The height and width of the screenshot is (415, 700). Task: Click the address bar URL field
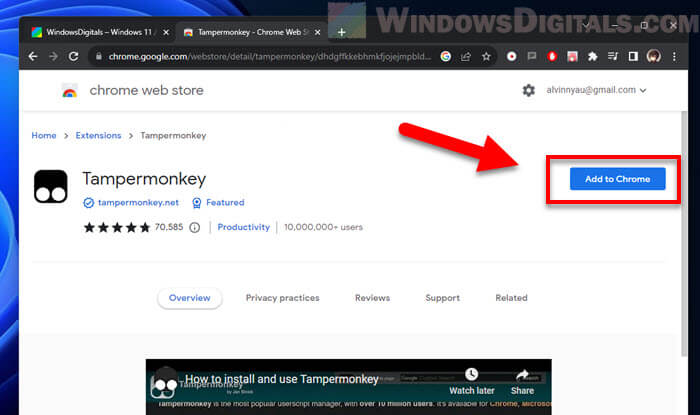point(270,56)
